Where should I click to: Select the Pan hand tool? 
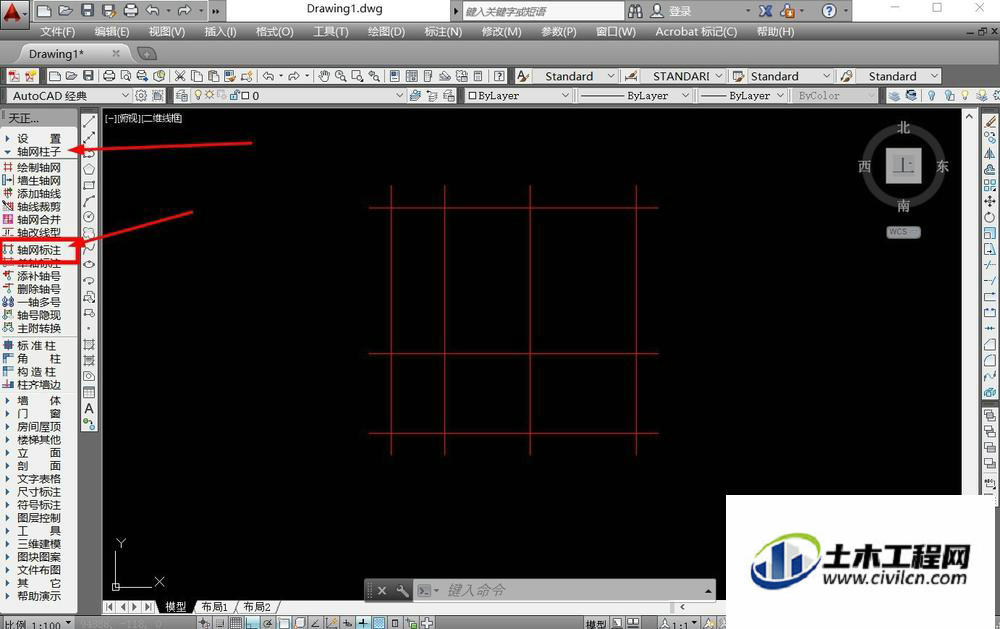(325, 76)
